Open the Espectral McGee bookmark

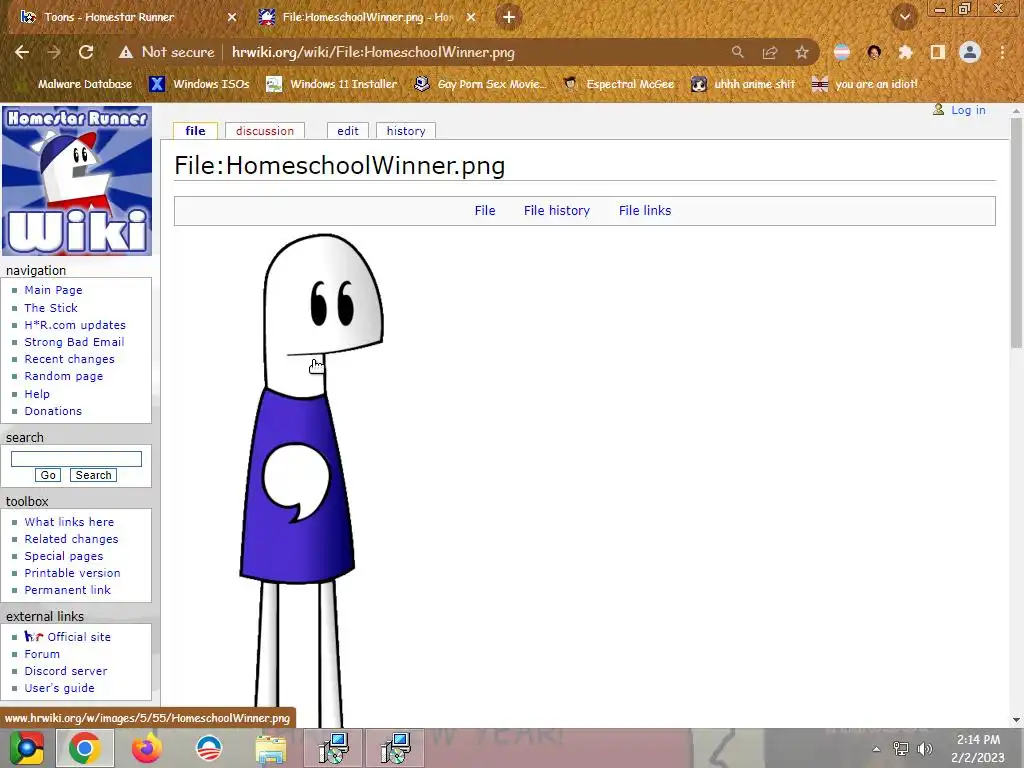point(619,84)
